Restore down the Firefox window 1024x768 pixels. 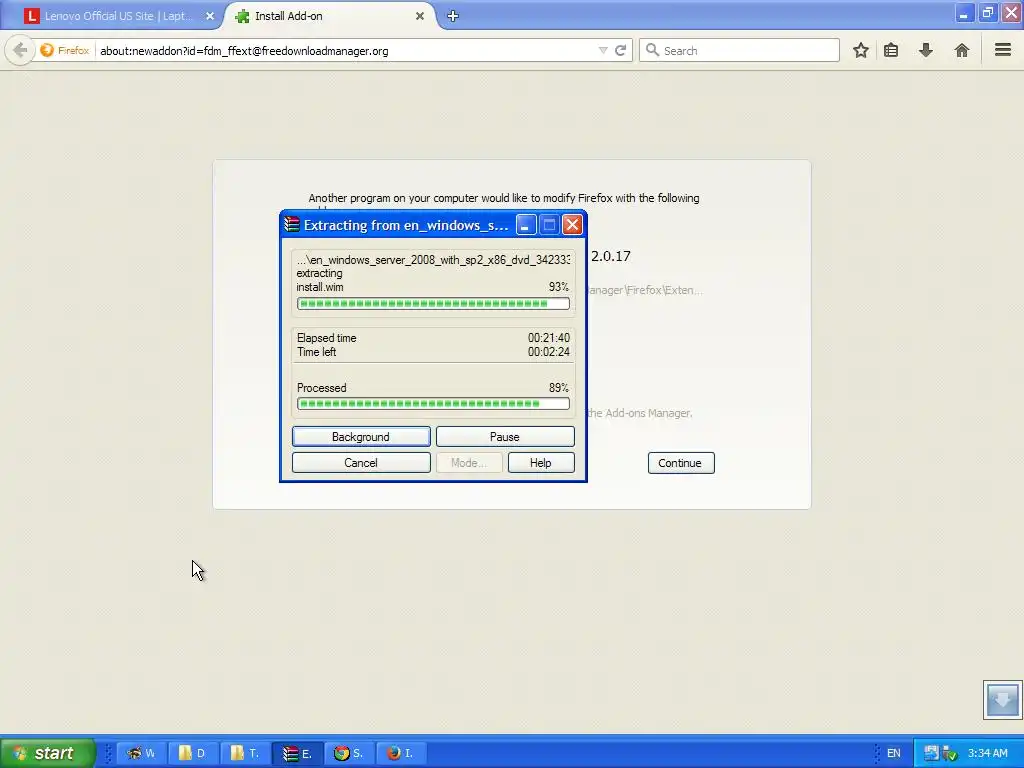point(988,13)
